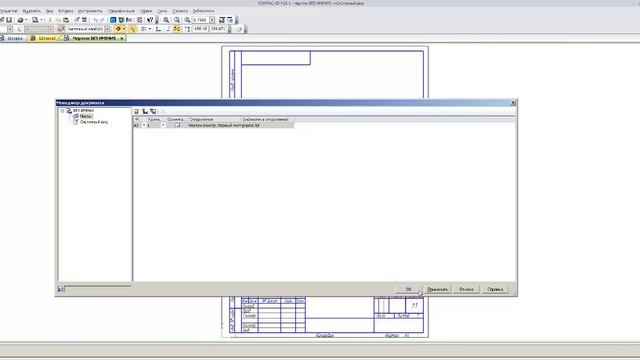This screenshot has width=640, height=360.
Task: Click create sheet icon in dialog toolbar
Action: coord(137,111)
